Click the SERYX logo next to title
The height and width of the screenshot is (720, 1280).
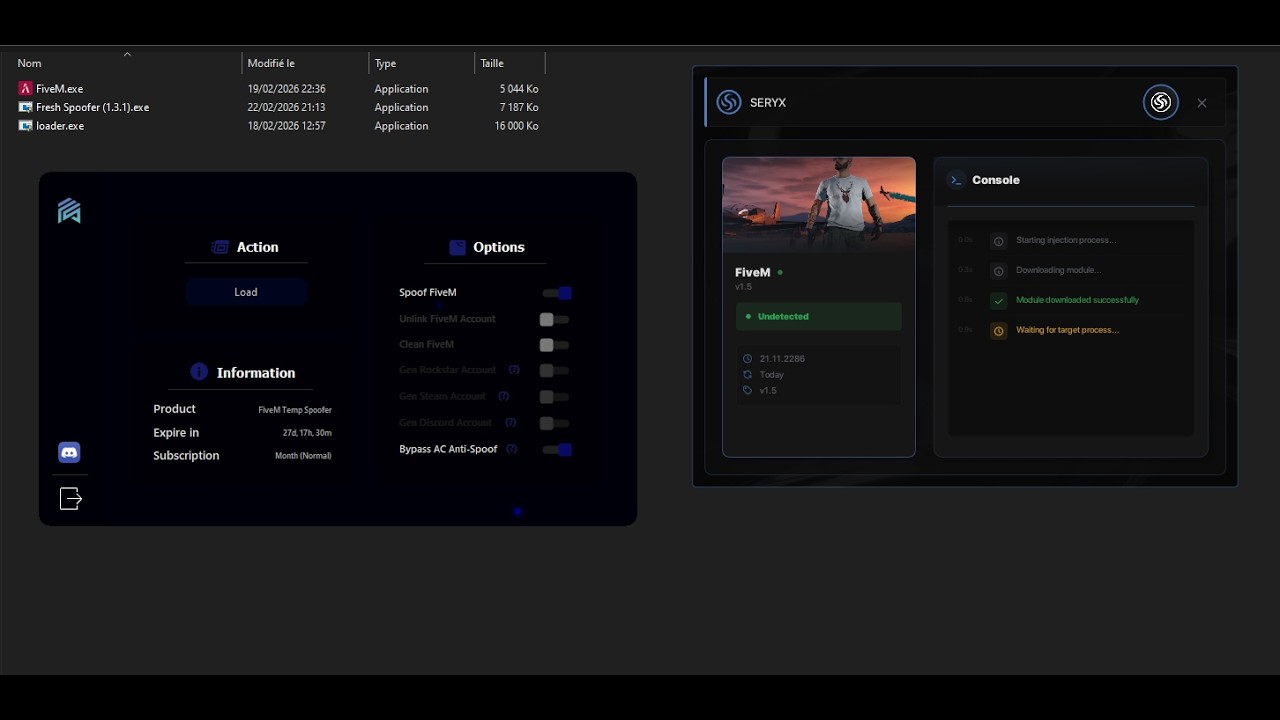(x=729, y=102)
